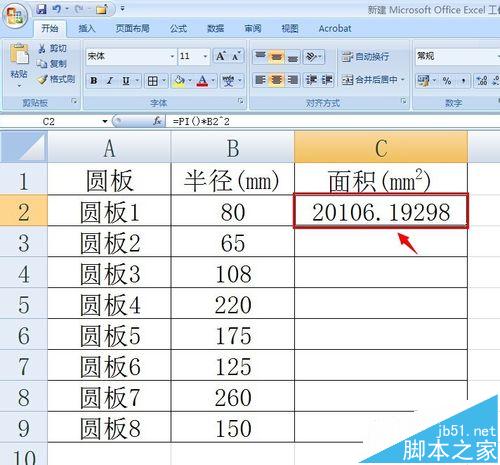Viewport: 500px width, 465px height.
Task: Switch to the 插入 tab
Action: tap(87, 29)
